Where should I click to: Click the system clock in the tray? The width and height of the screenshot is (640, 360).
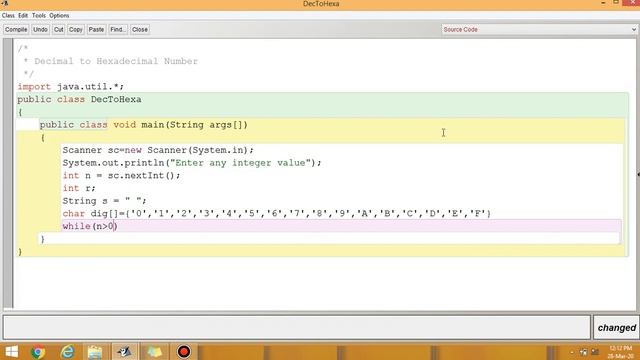tap(620, 352)
